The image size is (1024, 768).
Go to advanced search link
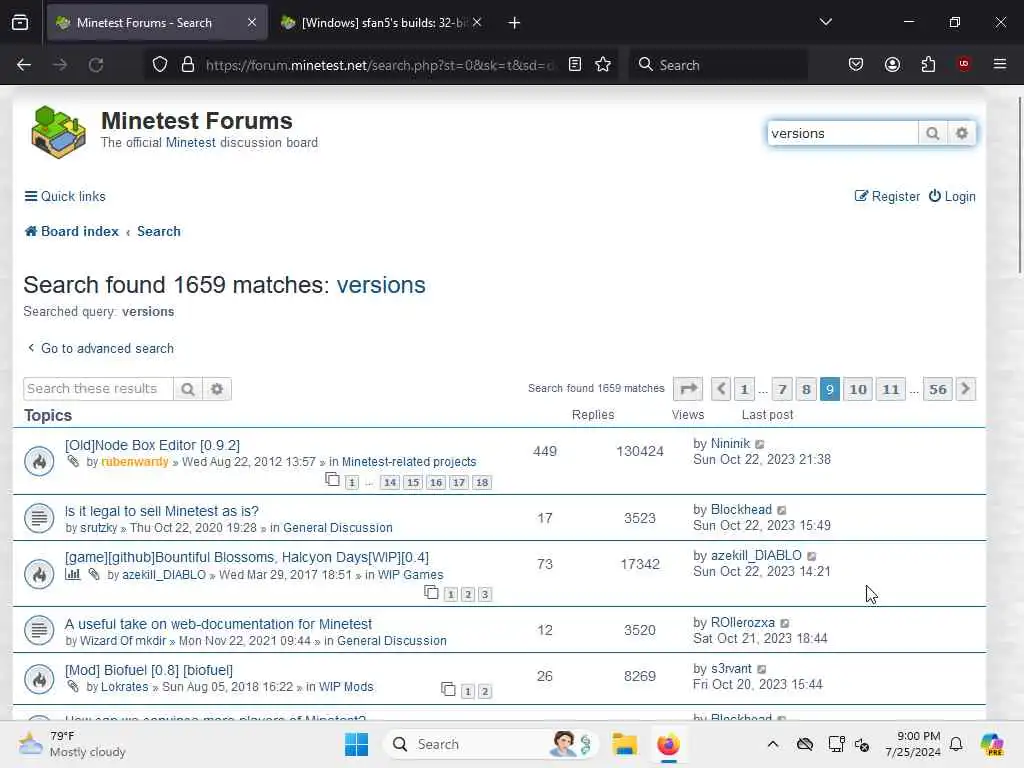(x=101, y=348)
